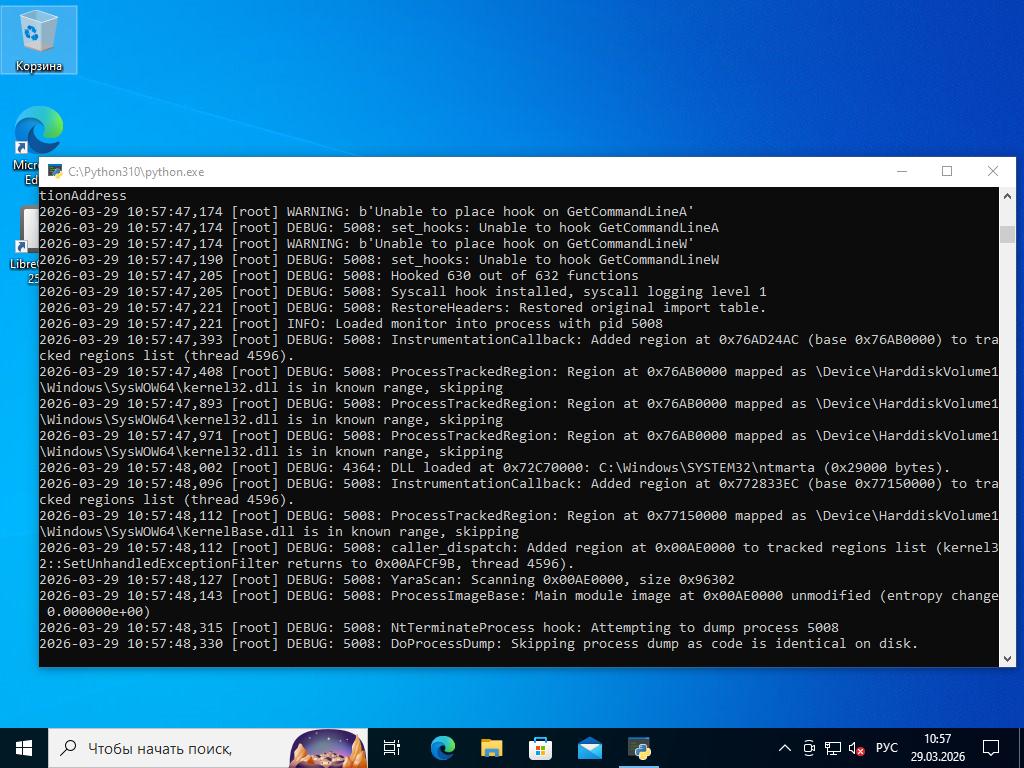Image resolution: width=1024 pixels, height=768 pixels.
Task: Click the python.exe window title bar icon
Action: tap(55, 171)
